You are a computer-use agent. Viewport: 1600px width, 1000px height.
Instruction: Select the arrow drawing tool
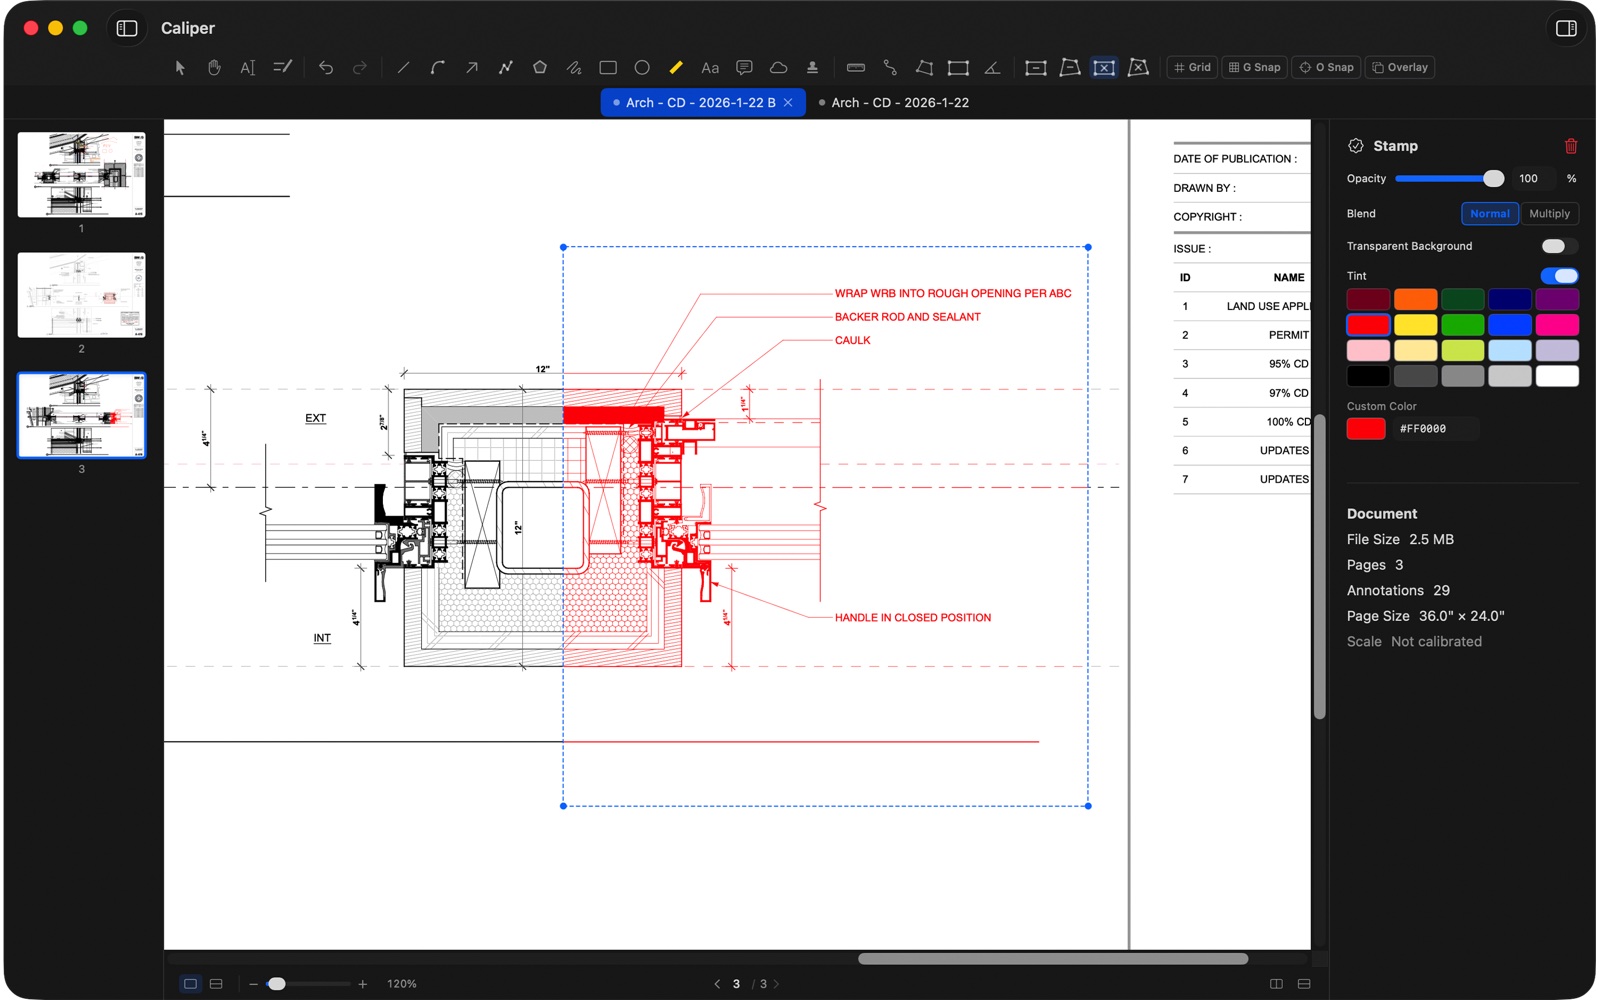471,68
